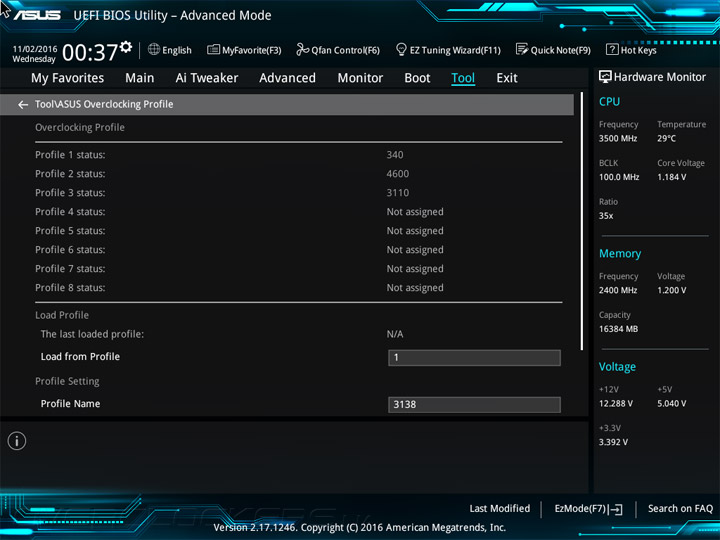Click the vertical scrollbar of the profile list

(582, 221)
